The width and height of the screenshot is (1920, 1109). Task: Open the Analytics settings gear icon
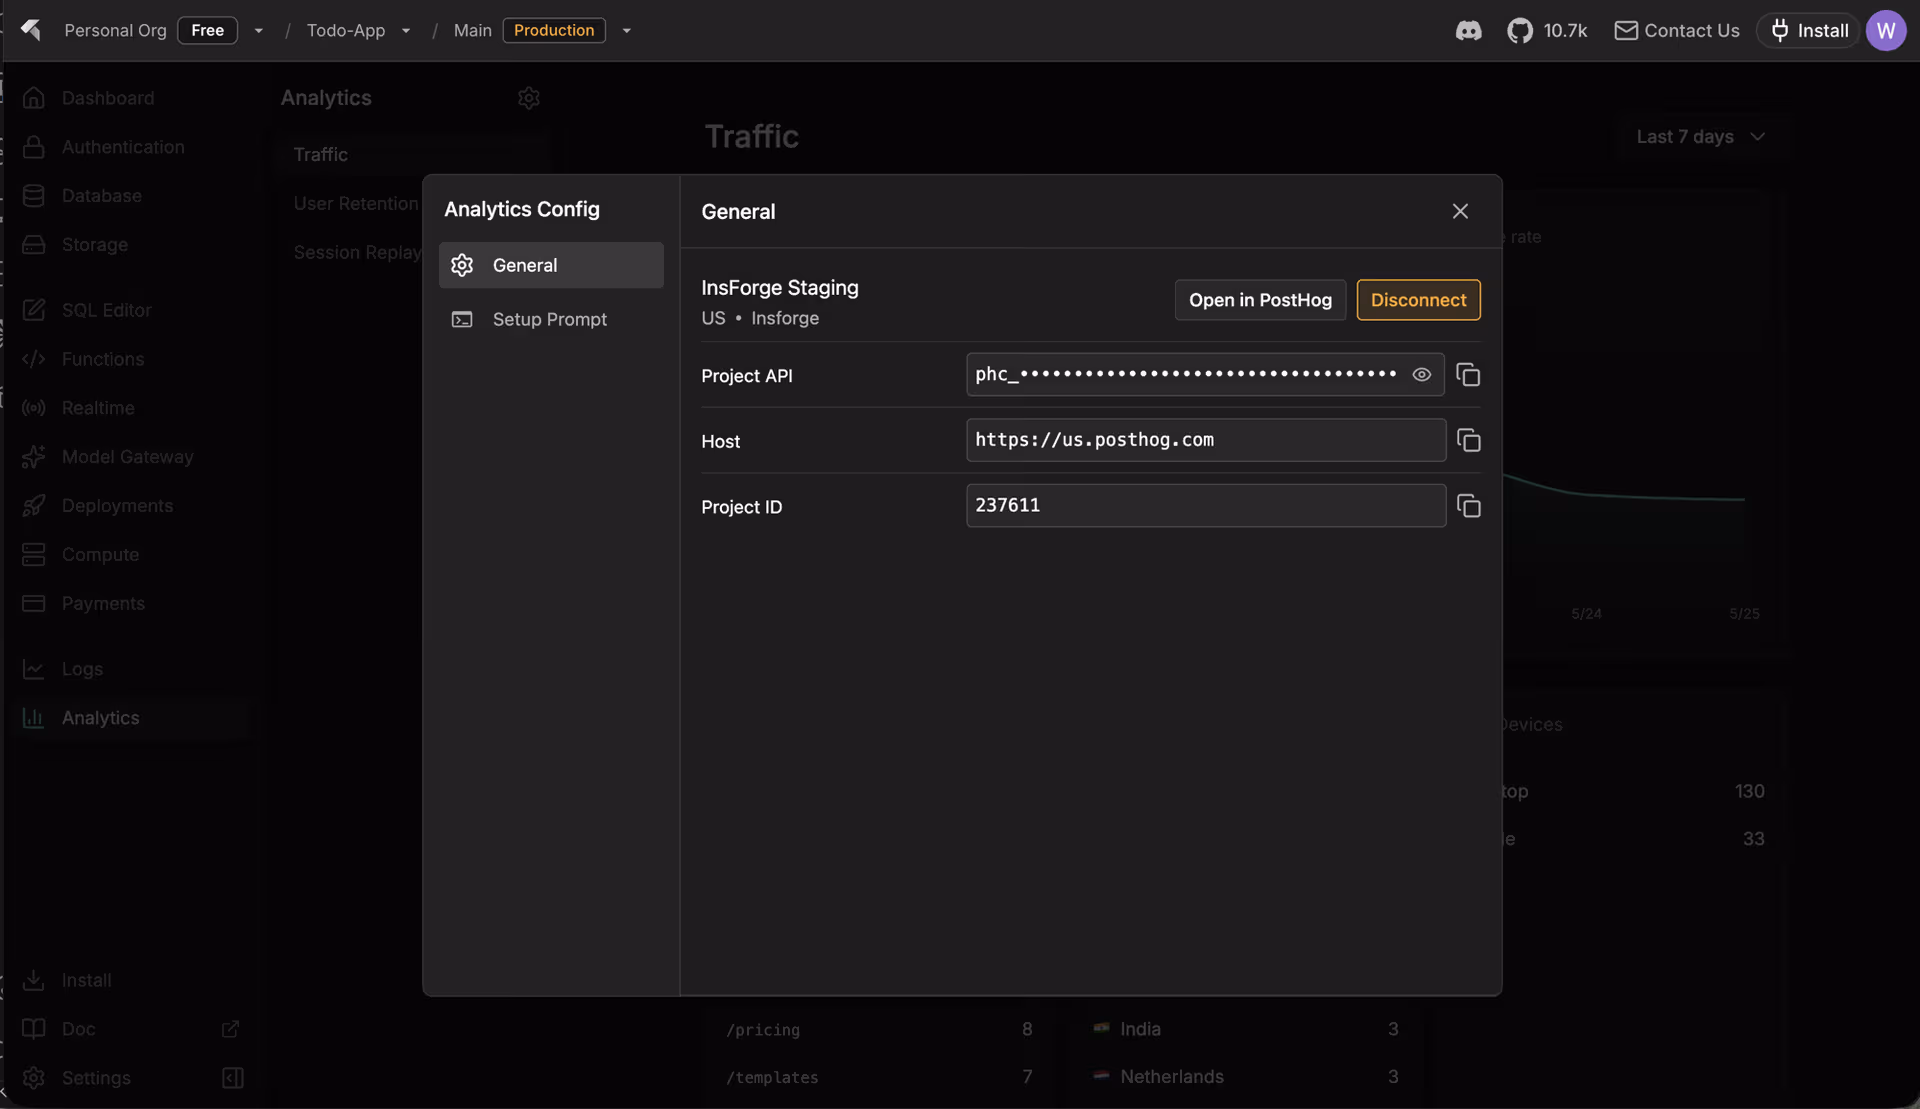(529, 98)
